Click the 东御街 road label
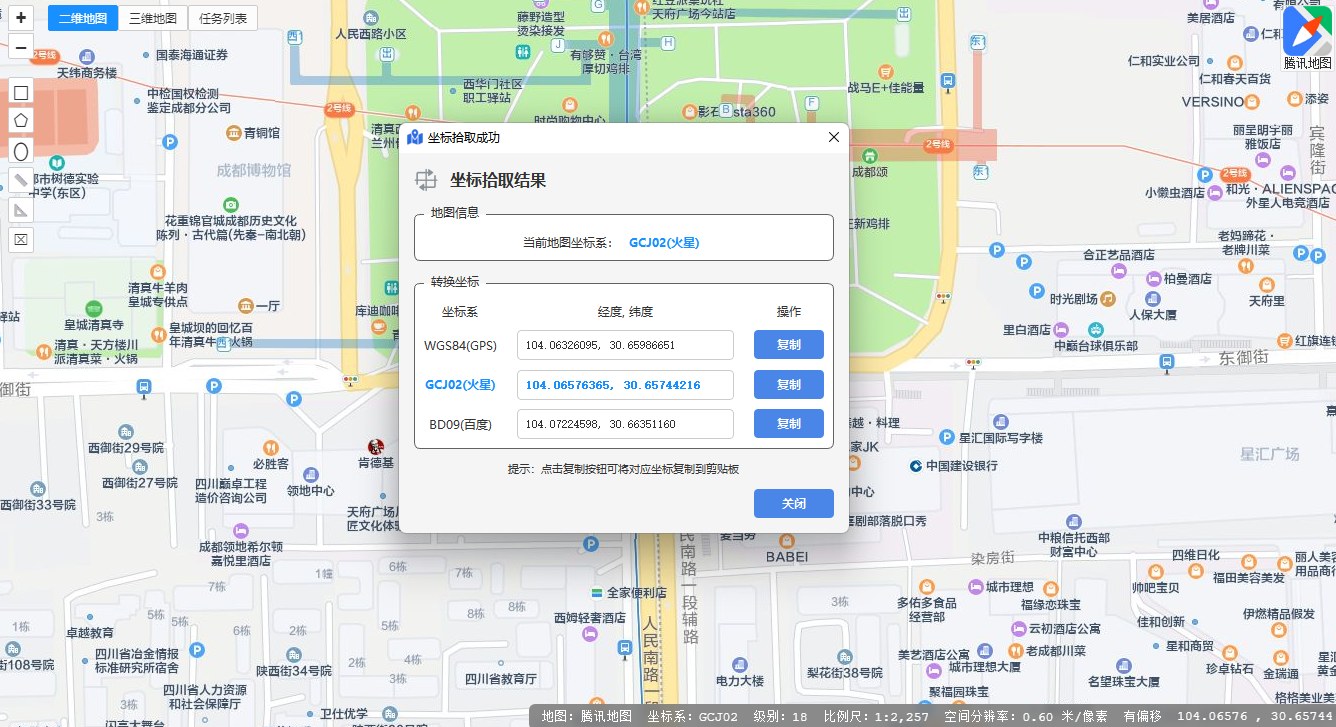 coord(1243,356)
